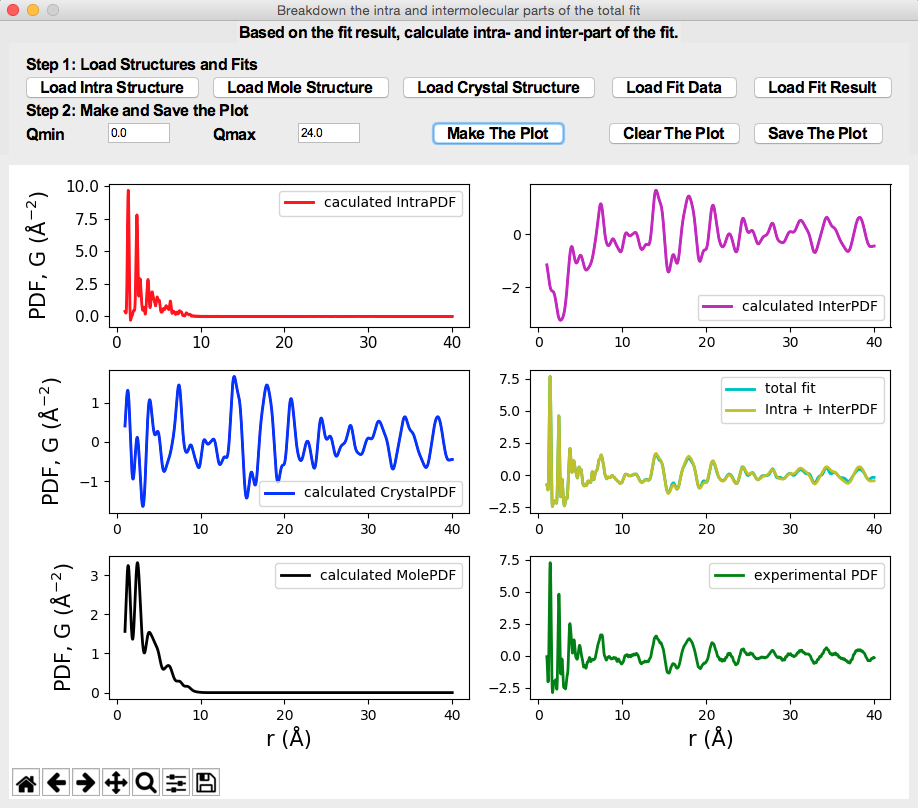Click the Qmax input field
The image size is (918, 808).
click(328, 133)
